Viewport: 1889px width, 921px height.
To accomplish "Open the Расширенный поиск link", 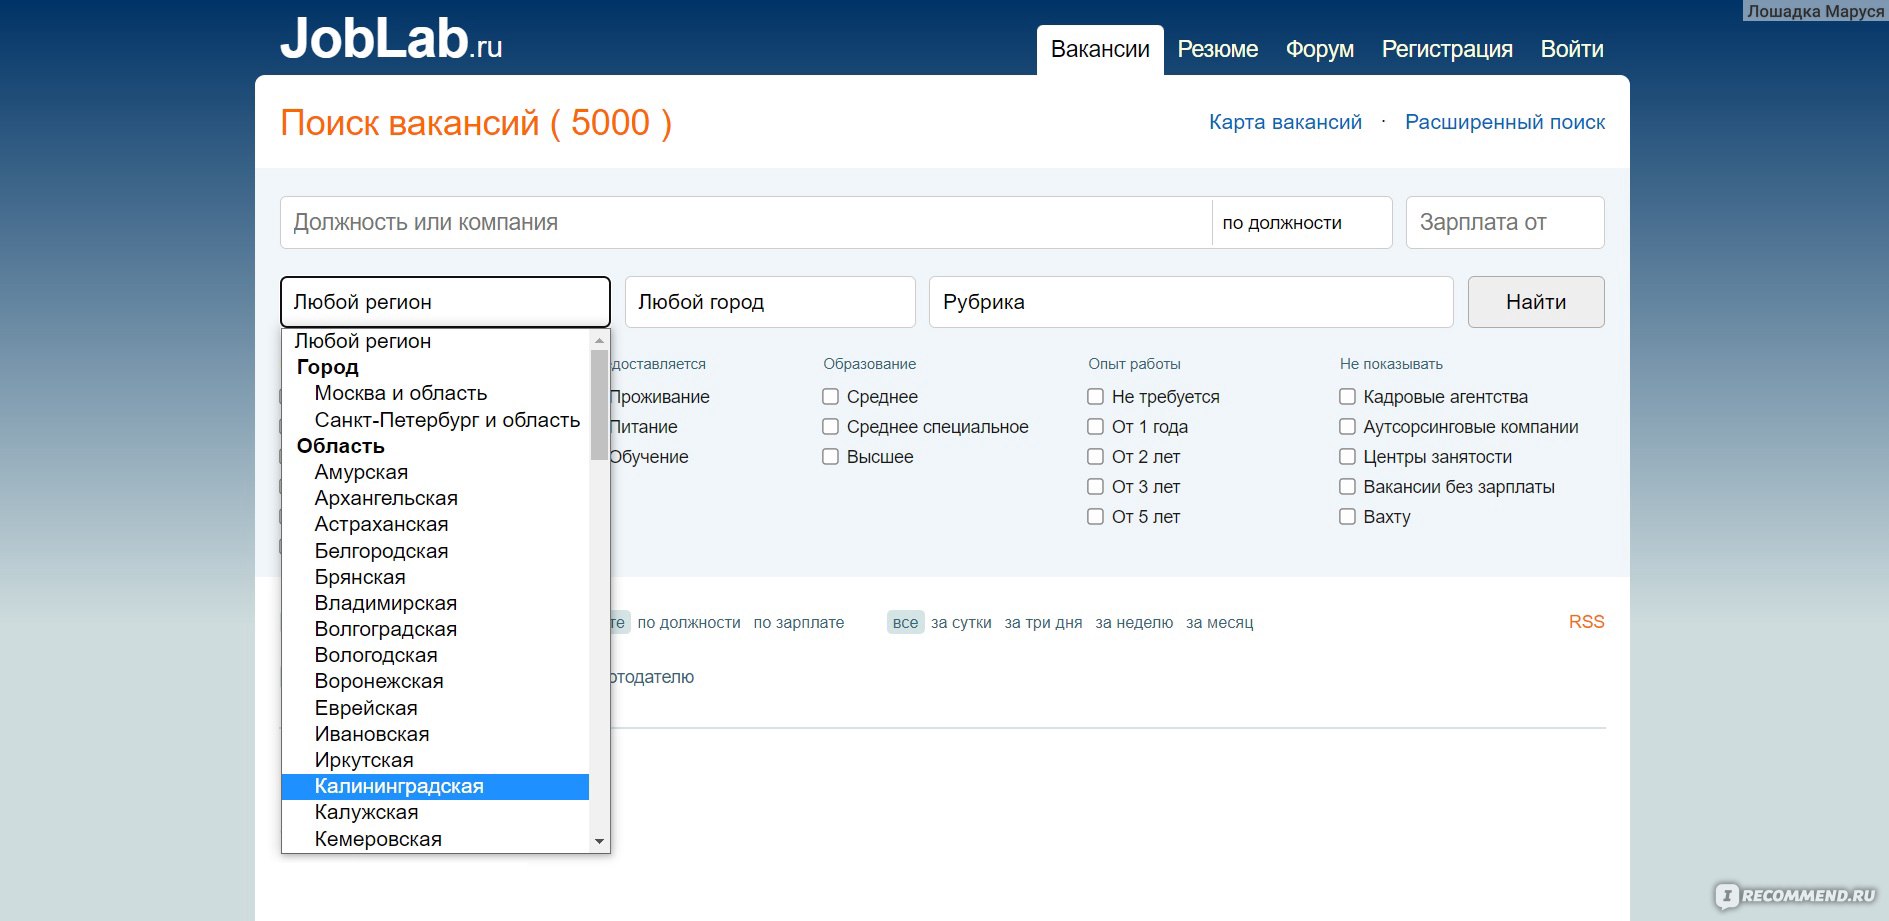I will tap(1505, 122).
